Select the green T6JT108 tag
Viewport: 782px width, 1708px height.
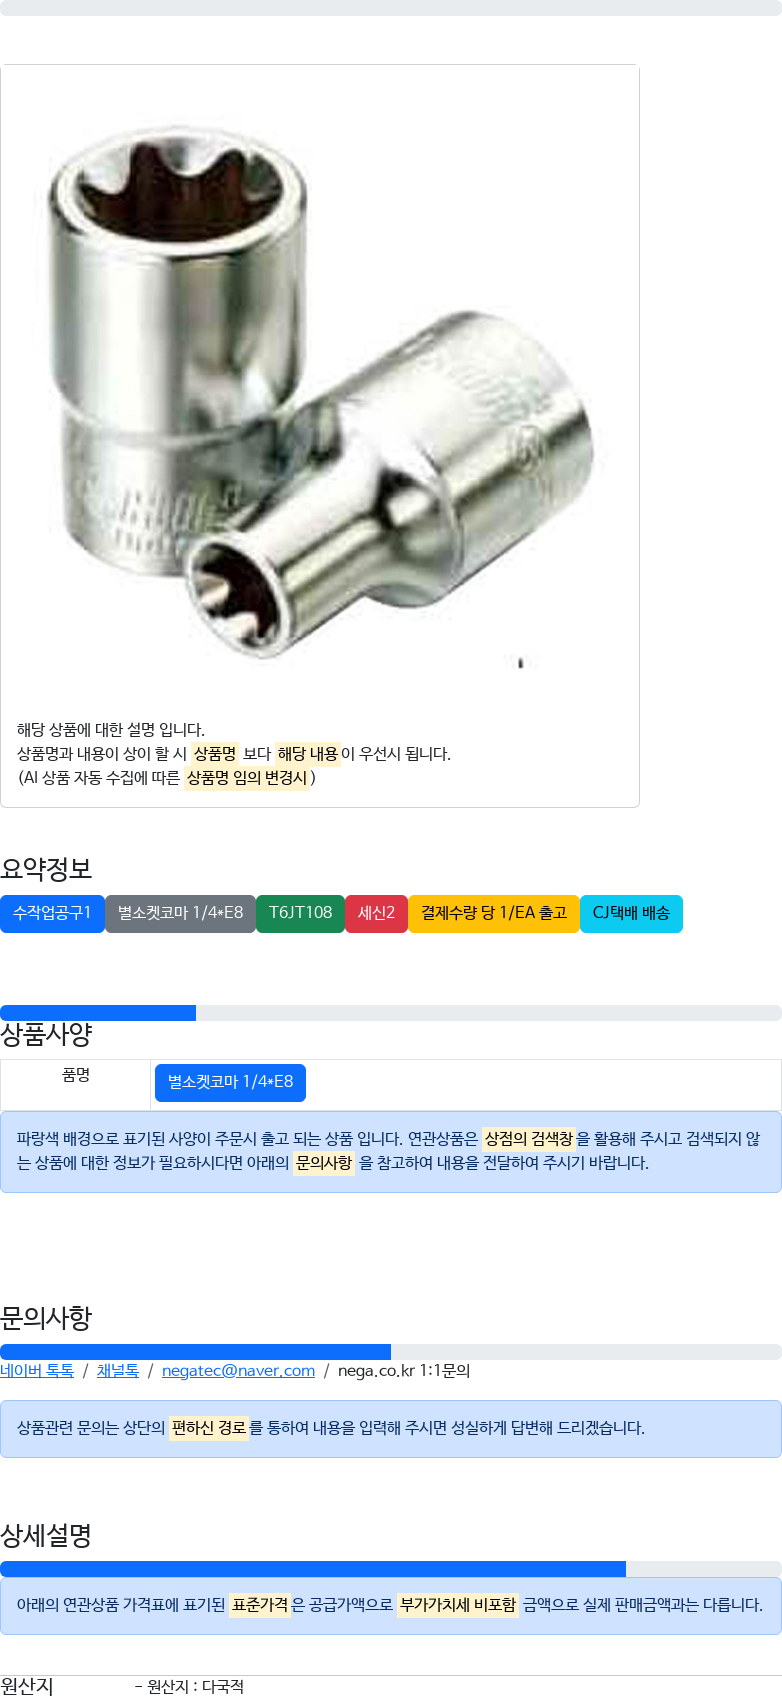(x=300, y=914)
